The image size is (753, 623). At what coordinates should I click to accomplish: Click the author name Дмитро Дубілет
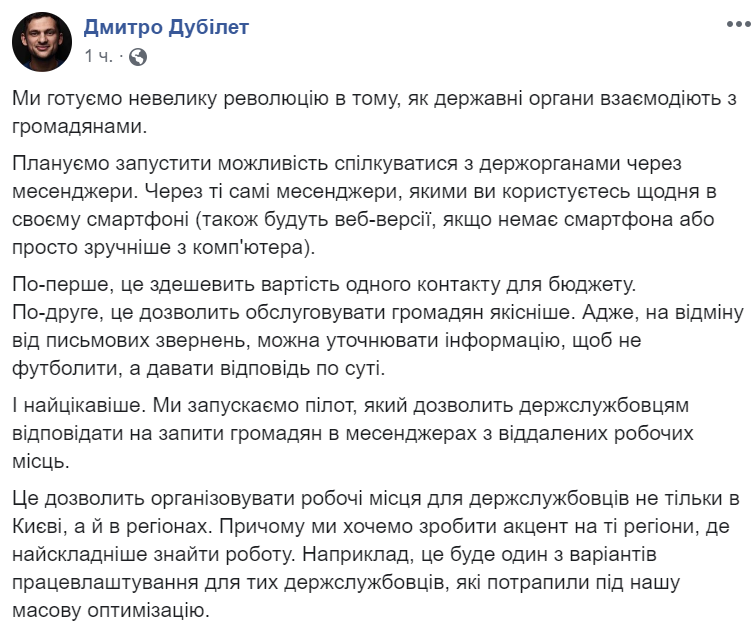point(166,28)
